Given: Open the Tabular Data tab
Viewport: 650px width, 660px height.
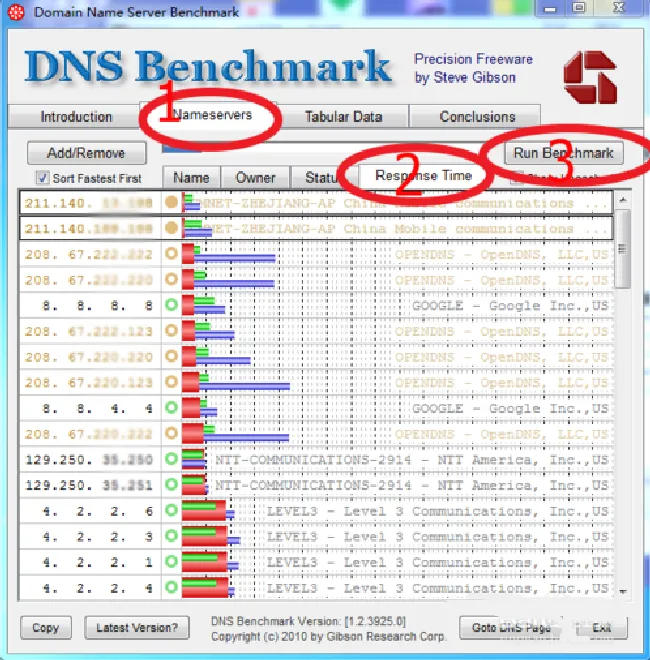Looking at the screenshot, I should click(x=344, y=117).
